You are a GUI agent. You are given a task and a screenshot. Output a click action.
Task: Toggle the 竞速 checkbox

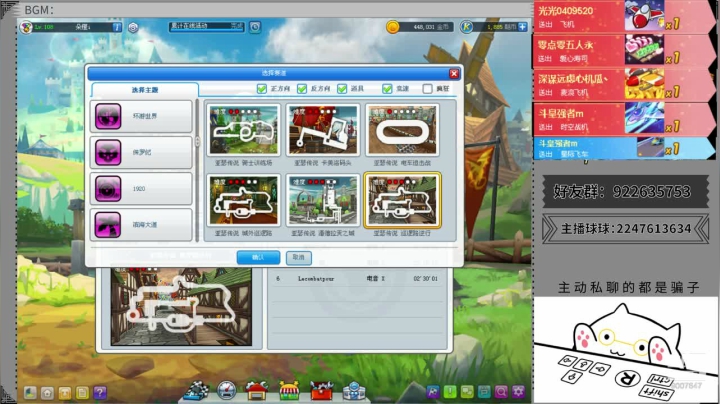(x=387, y=89)
